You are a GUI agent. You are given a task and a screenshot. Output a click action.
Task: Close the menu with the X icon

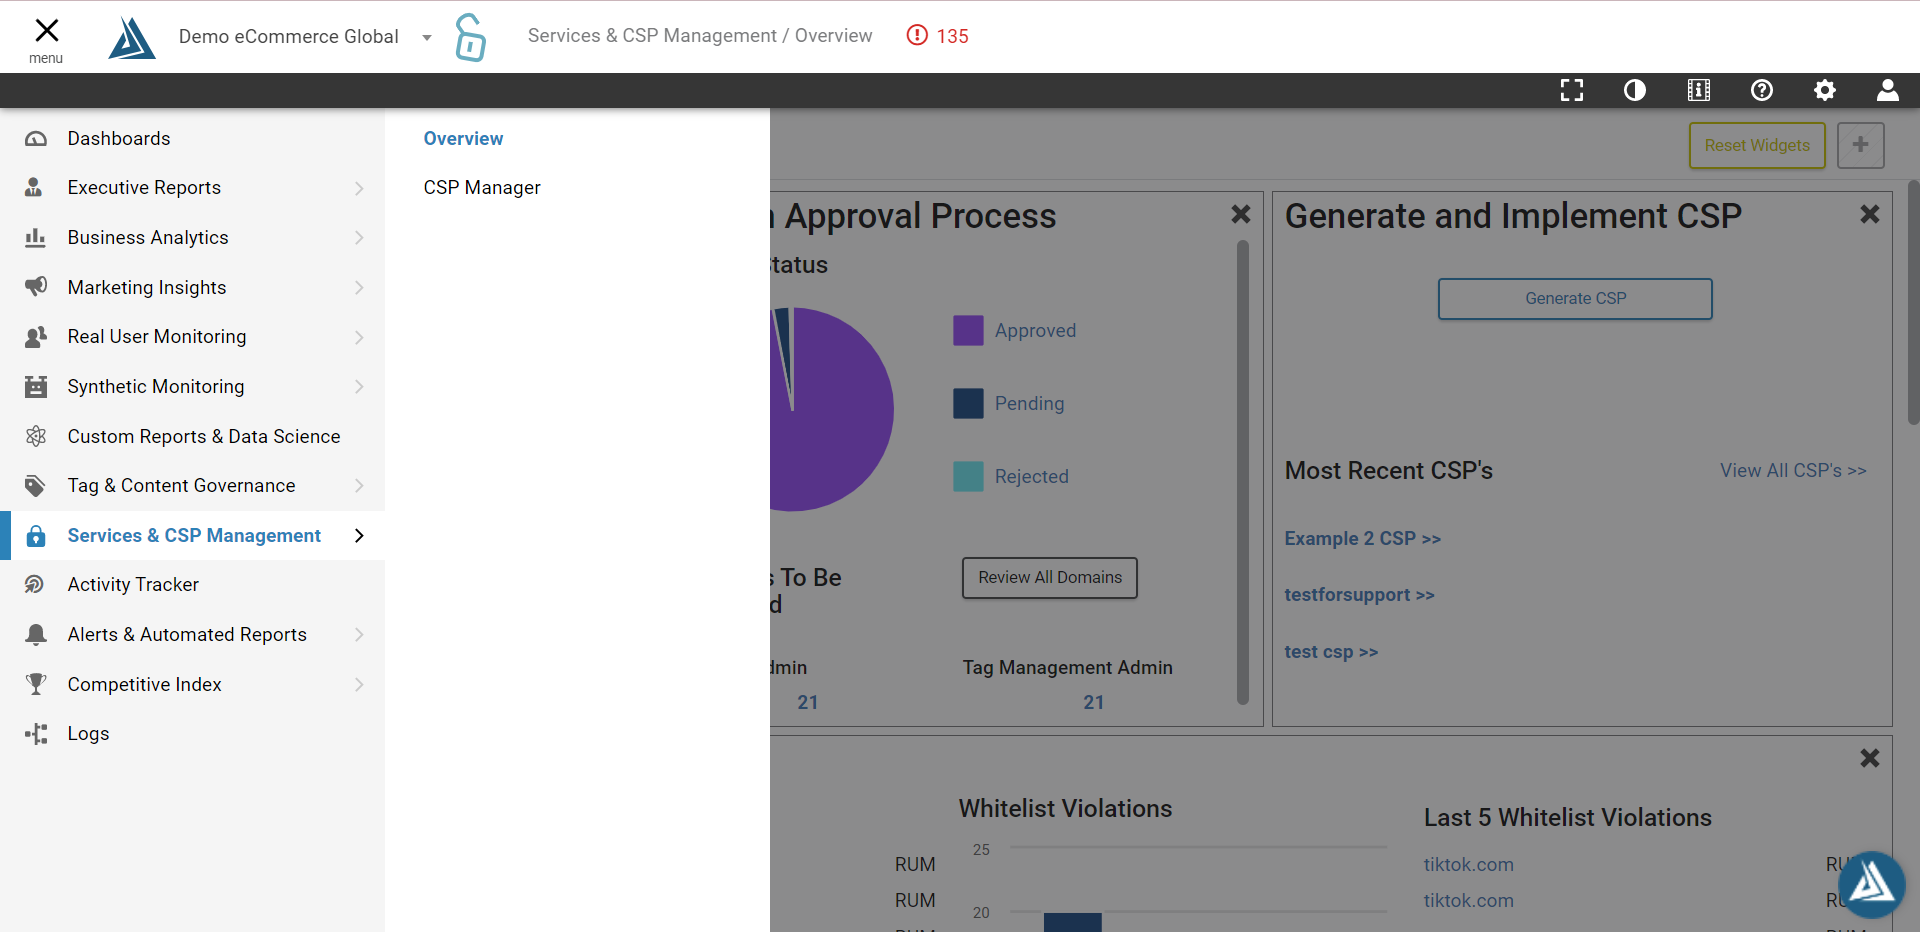click(x=46, y=30)
